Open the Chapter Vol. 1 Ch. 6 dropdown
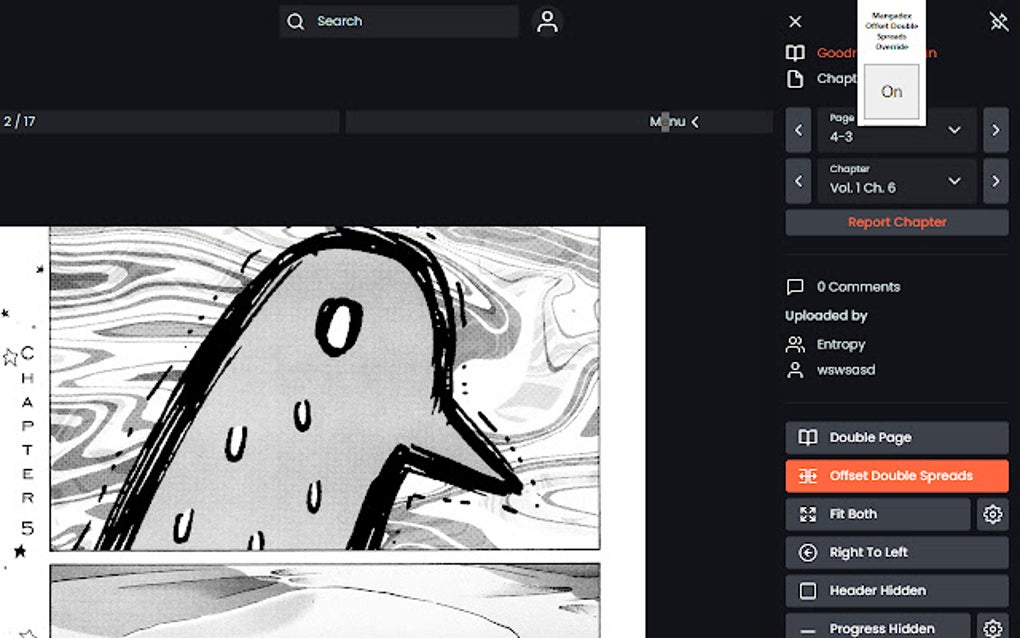The height and width of the screenshot is (638, 1020). pyautogui.click(x=896, y=181)
